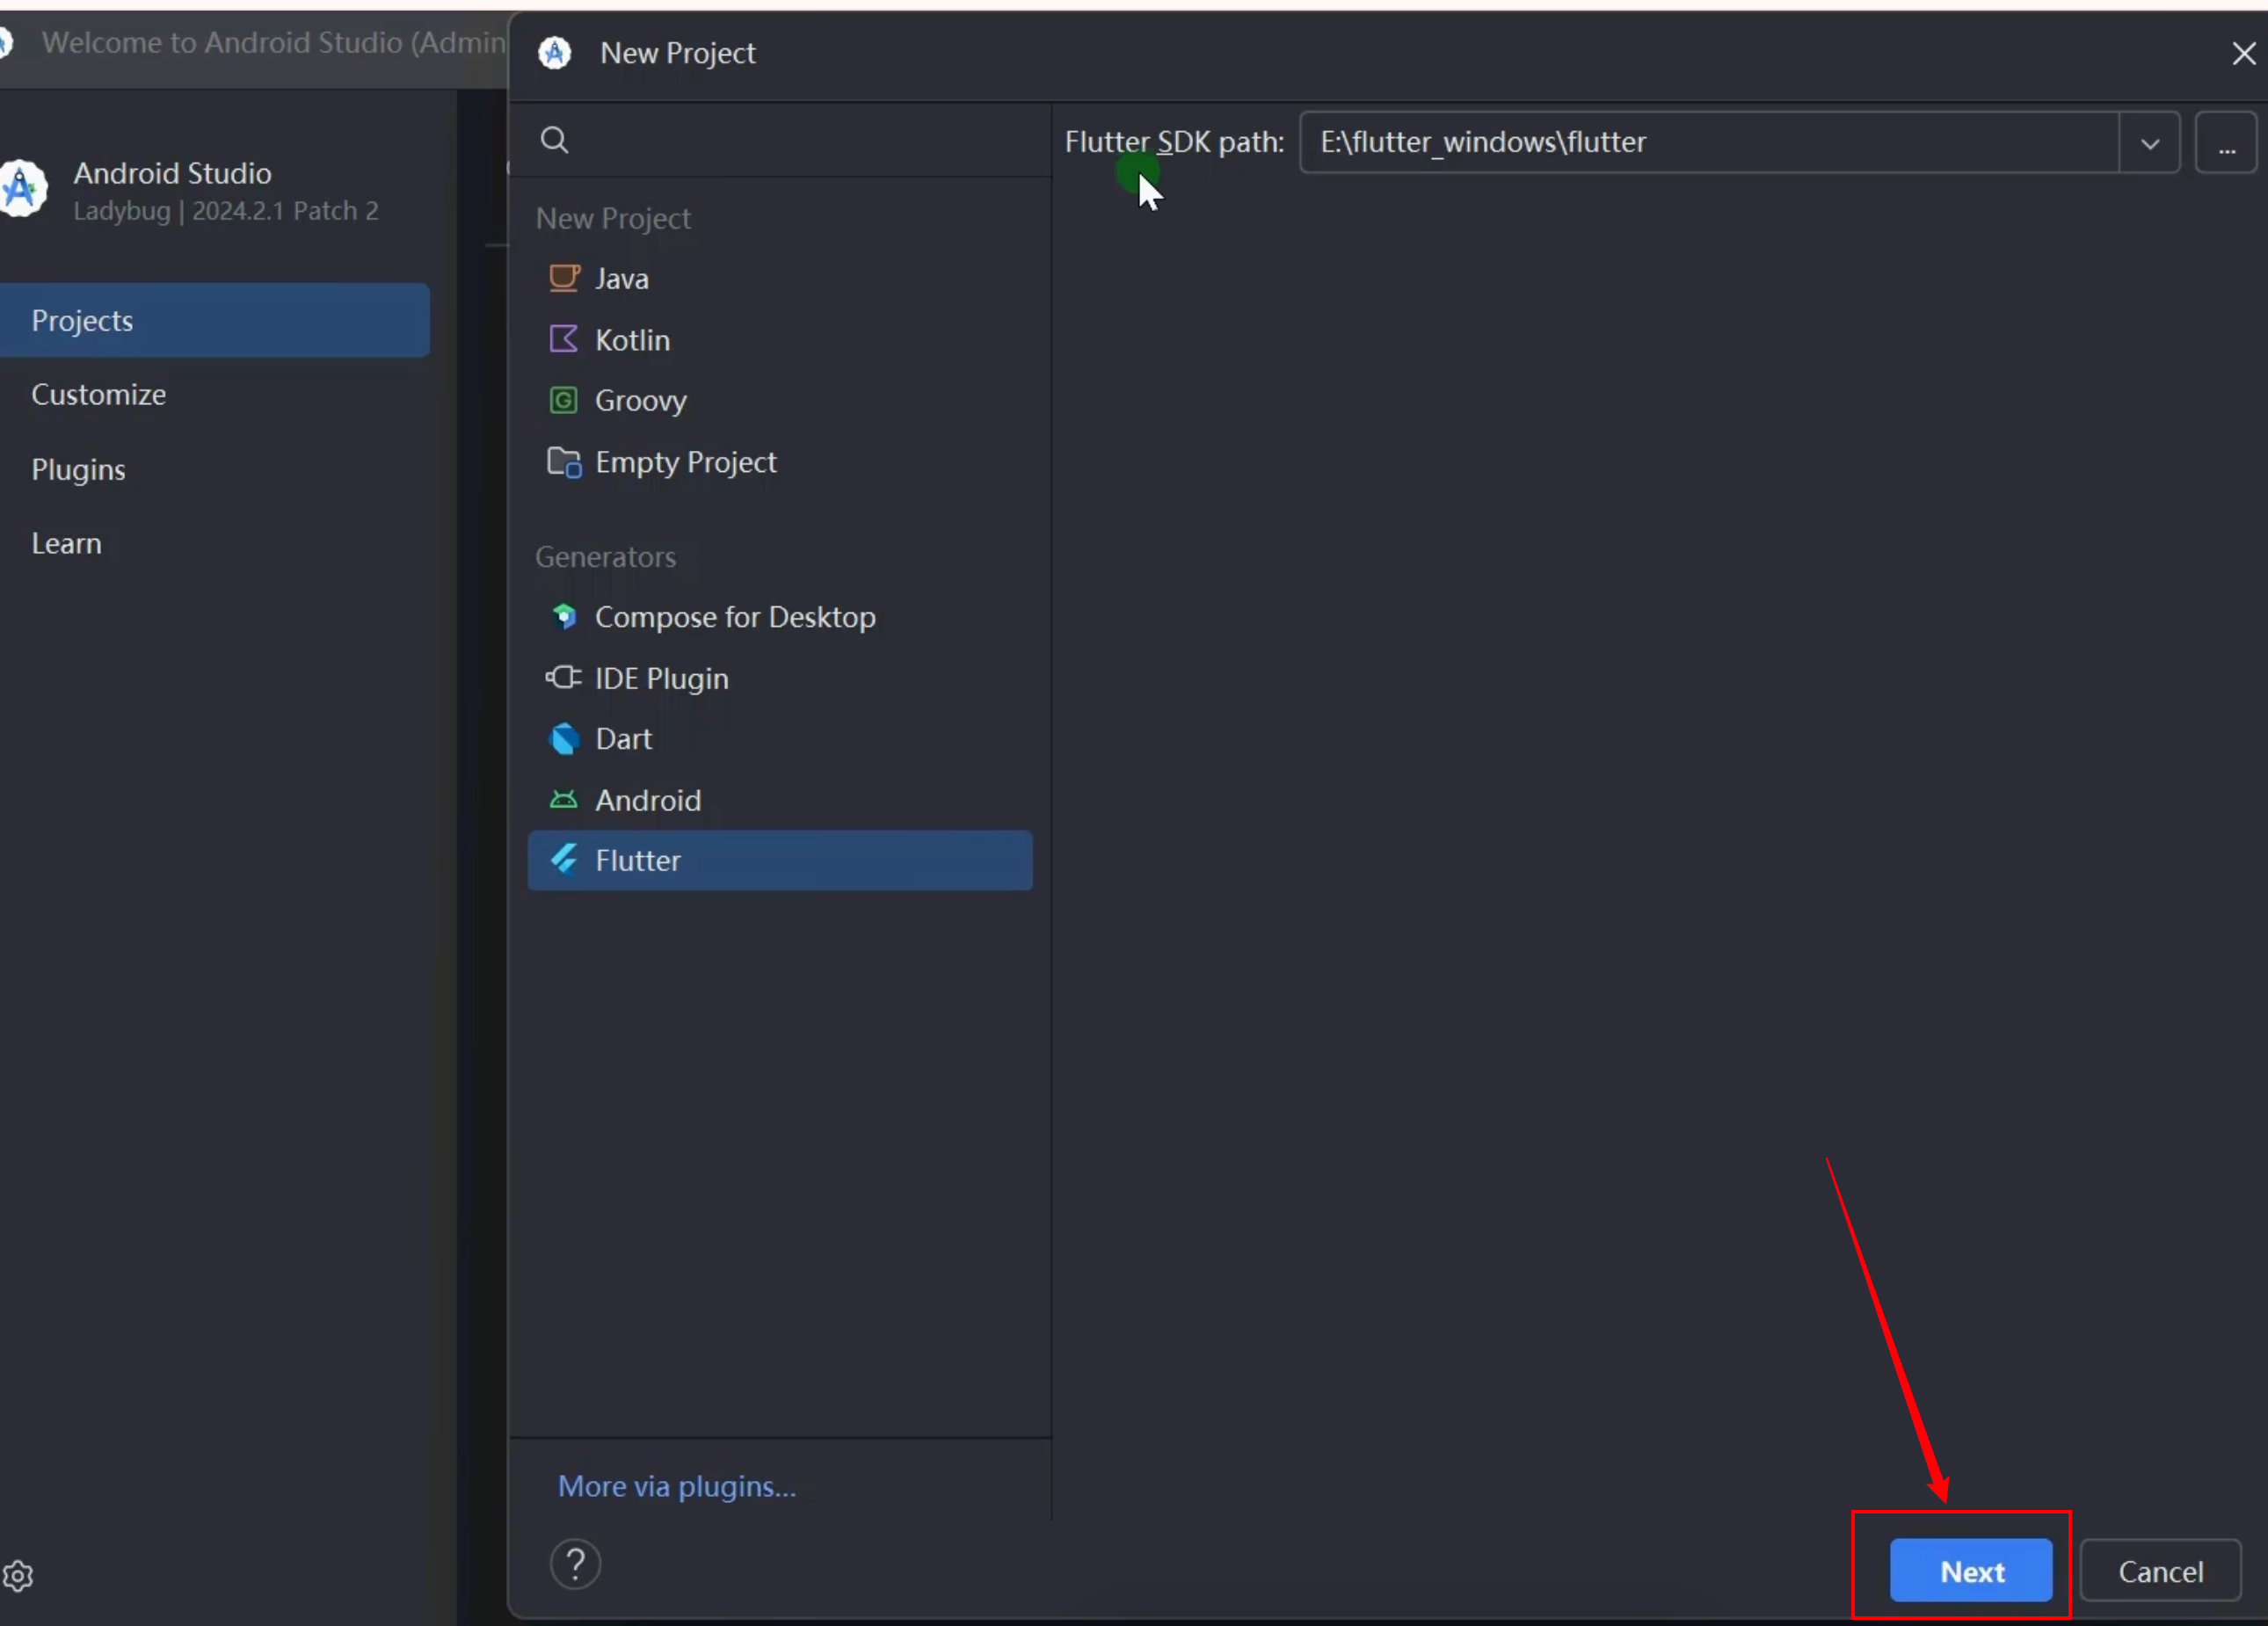The image size is (2268, 1626).
Task: Click the search magnifier icon
Action: coord(555,140)
